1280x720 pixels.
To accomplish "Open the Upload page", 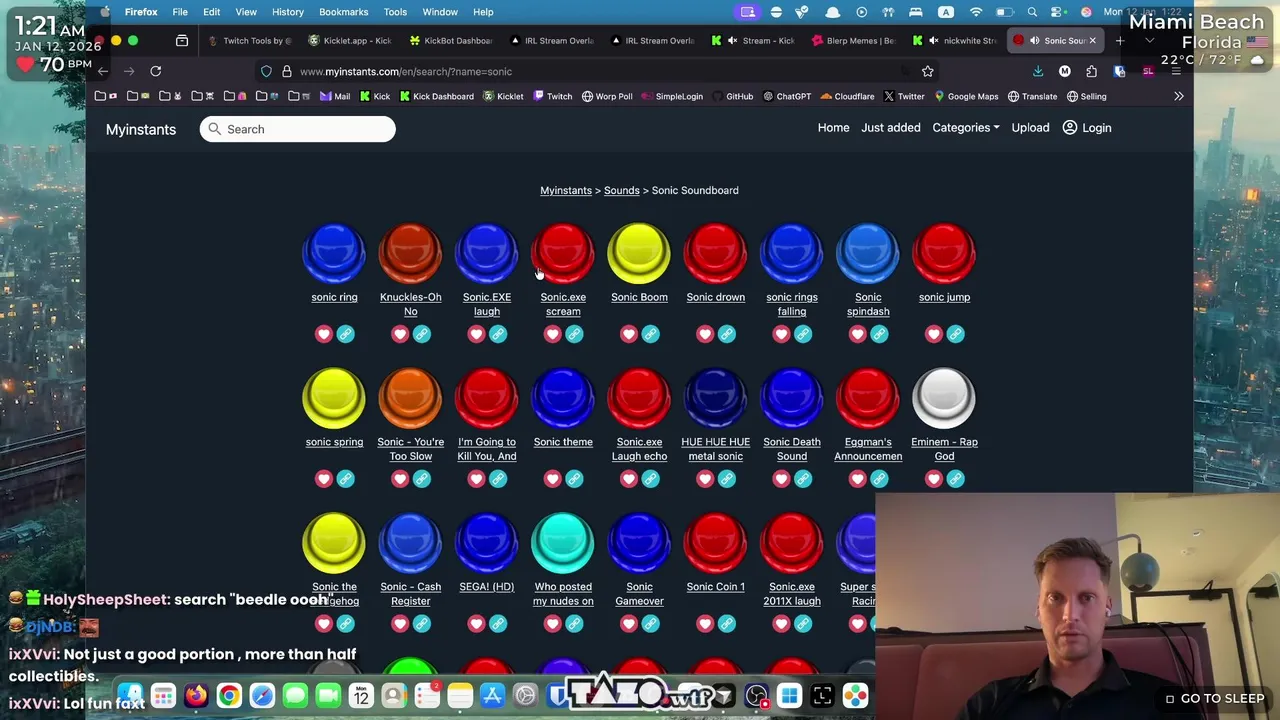I will pos(1030,128).
